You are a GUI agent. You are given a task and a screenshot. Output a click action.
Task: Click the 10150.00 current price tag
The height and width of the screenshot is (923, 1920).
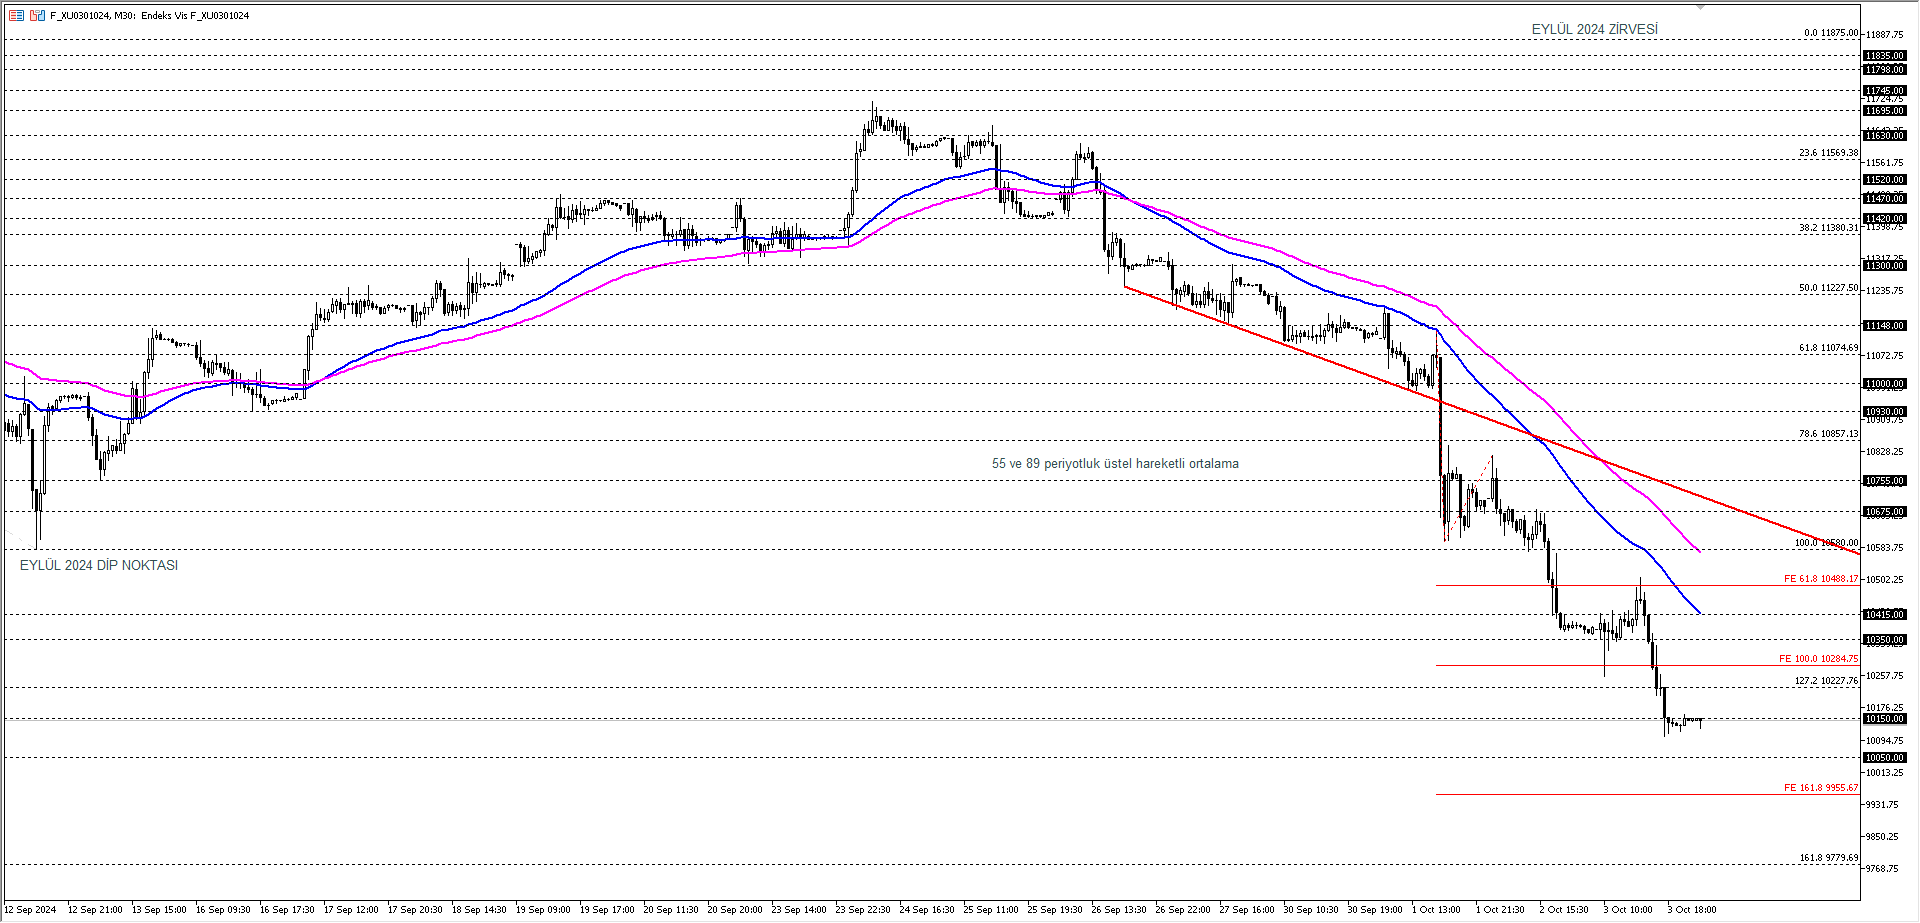click(x=1884, y=719)
